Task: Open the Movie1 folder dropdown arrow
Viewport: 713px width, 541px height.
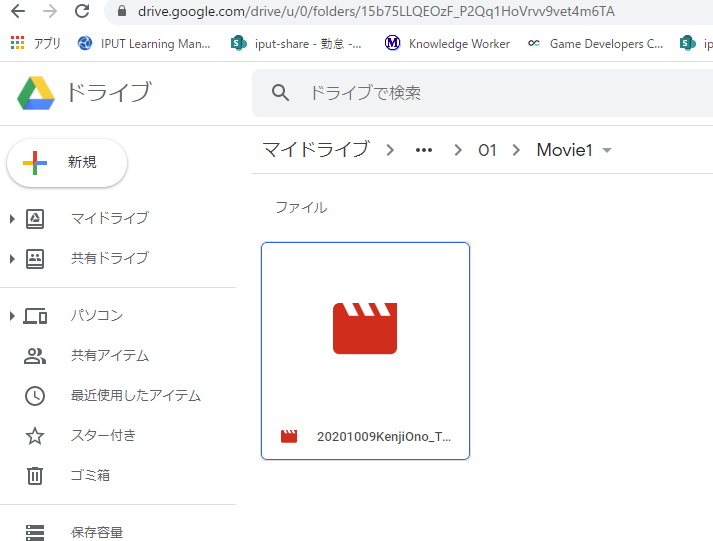Action: [607, 150]
